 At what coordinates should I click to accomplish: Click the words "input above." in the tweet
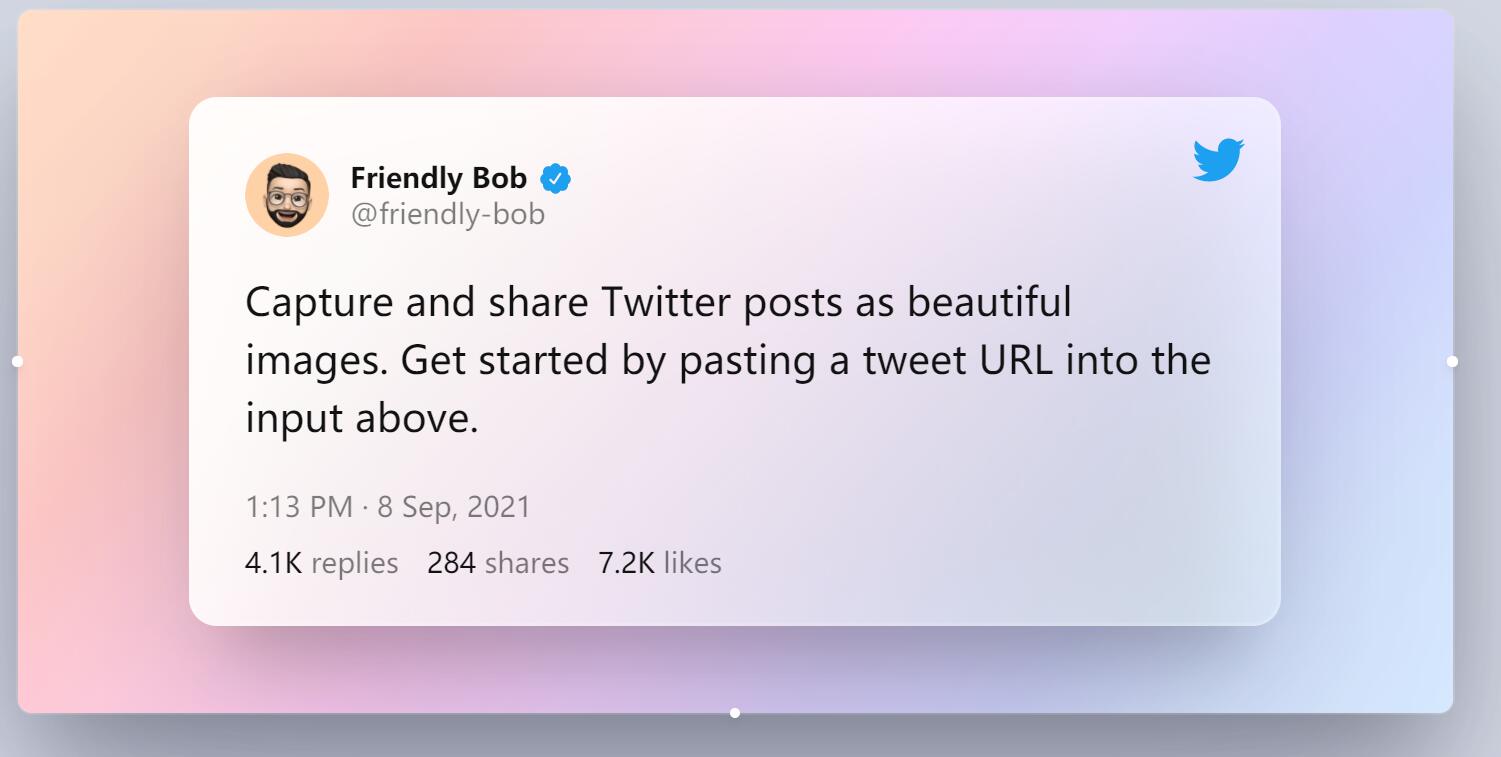[362, 419]
